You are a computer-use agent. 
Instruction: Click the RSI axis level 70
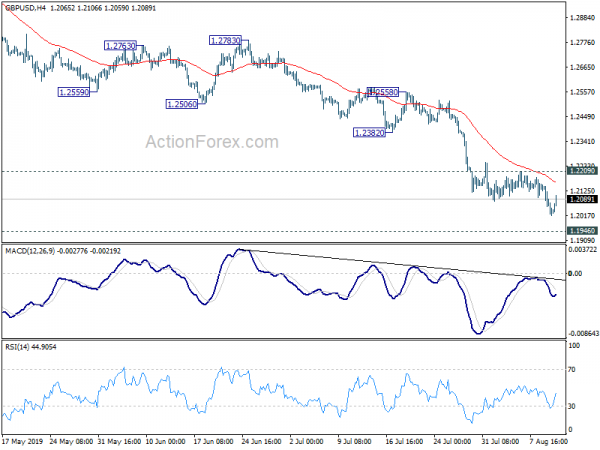[x=572, y=370]
